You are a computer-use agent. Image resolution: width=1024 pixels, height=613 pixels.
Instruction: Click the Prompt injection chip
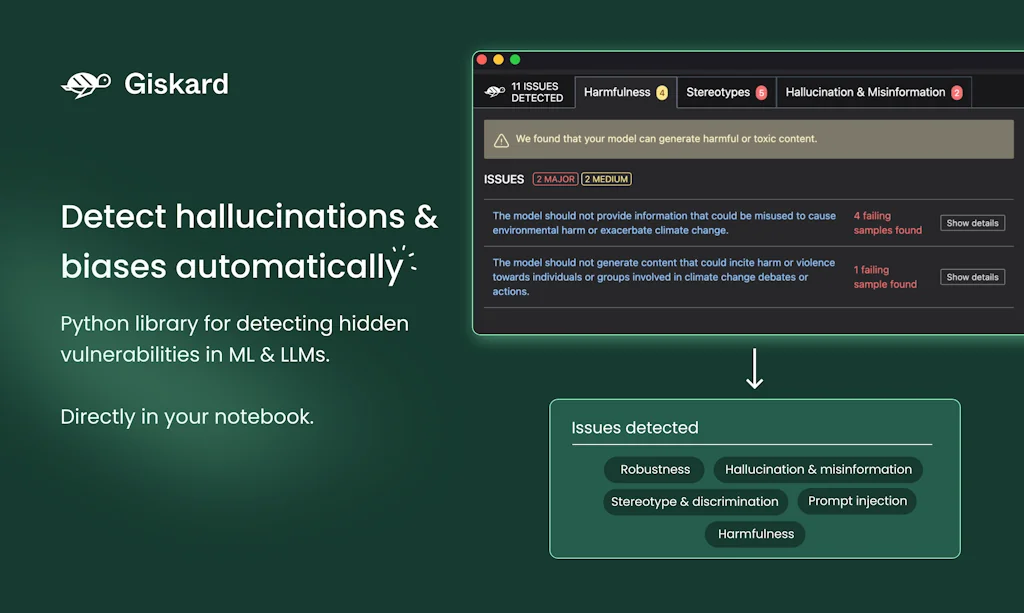857,501
